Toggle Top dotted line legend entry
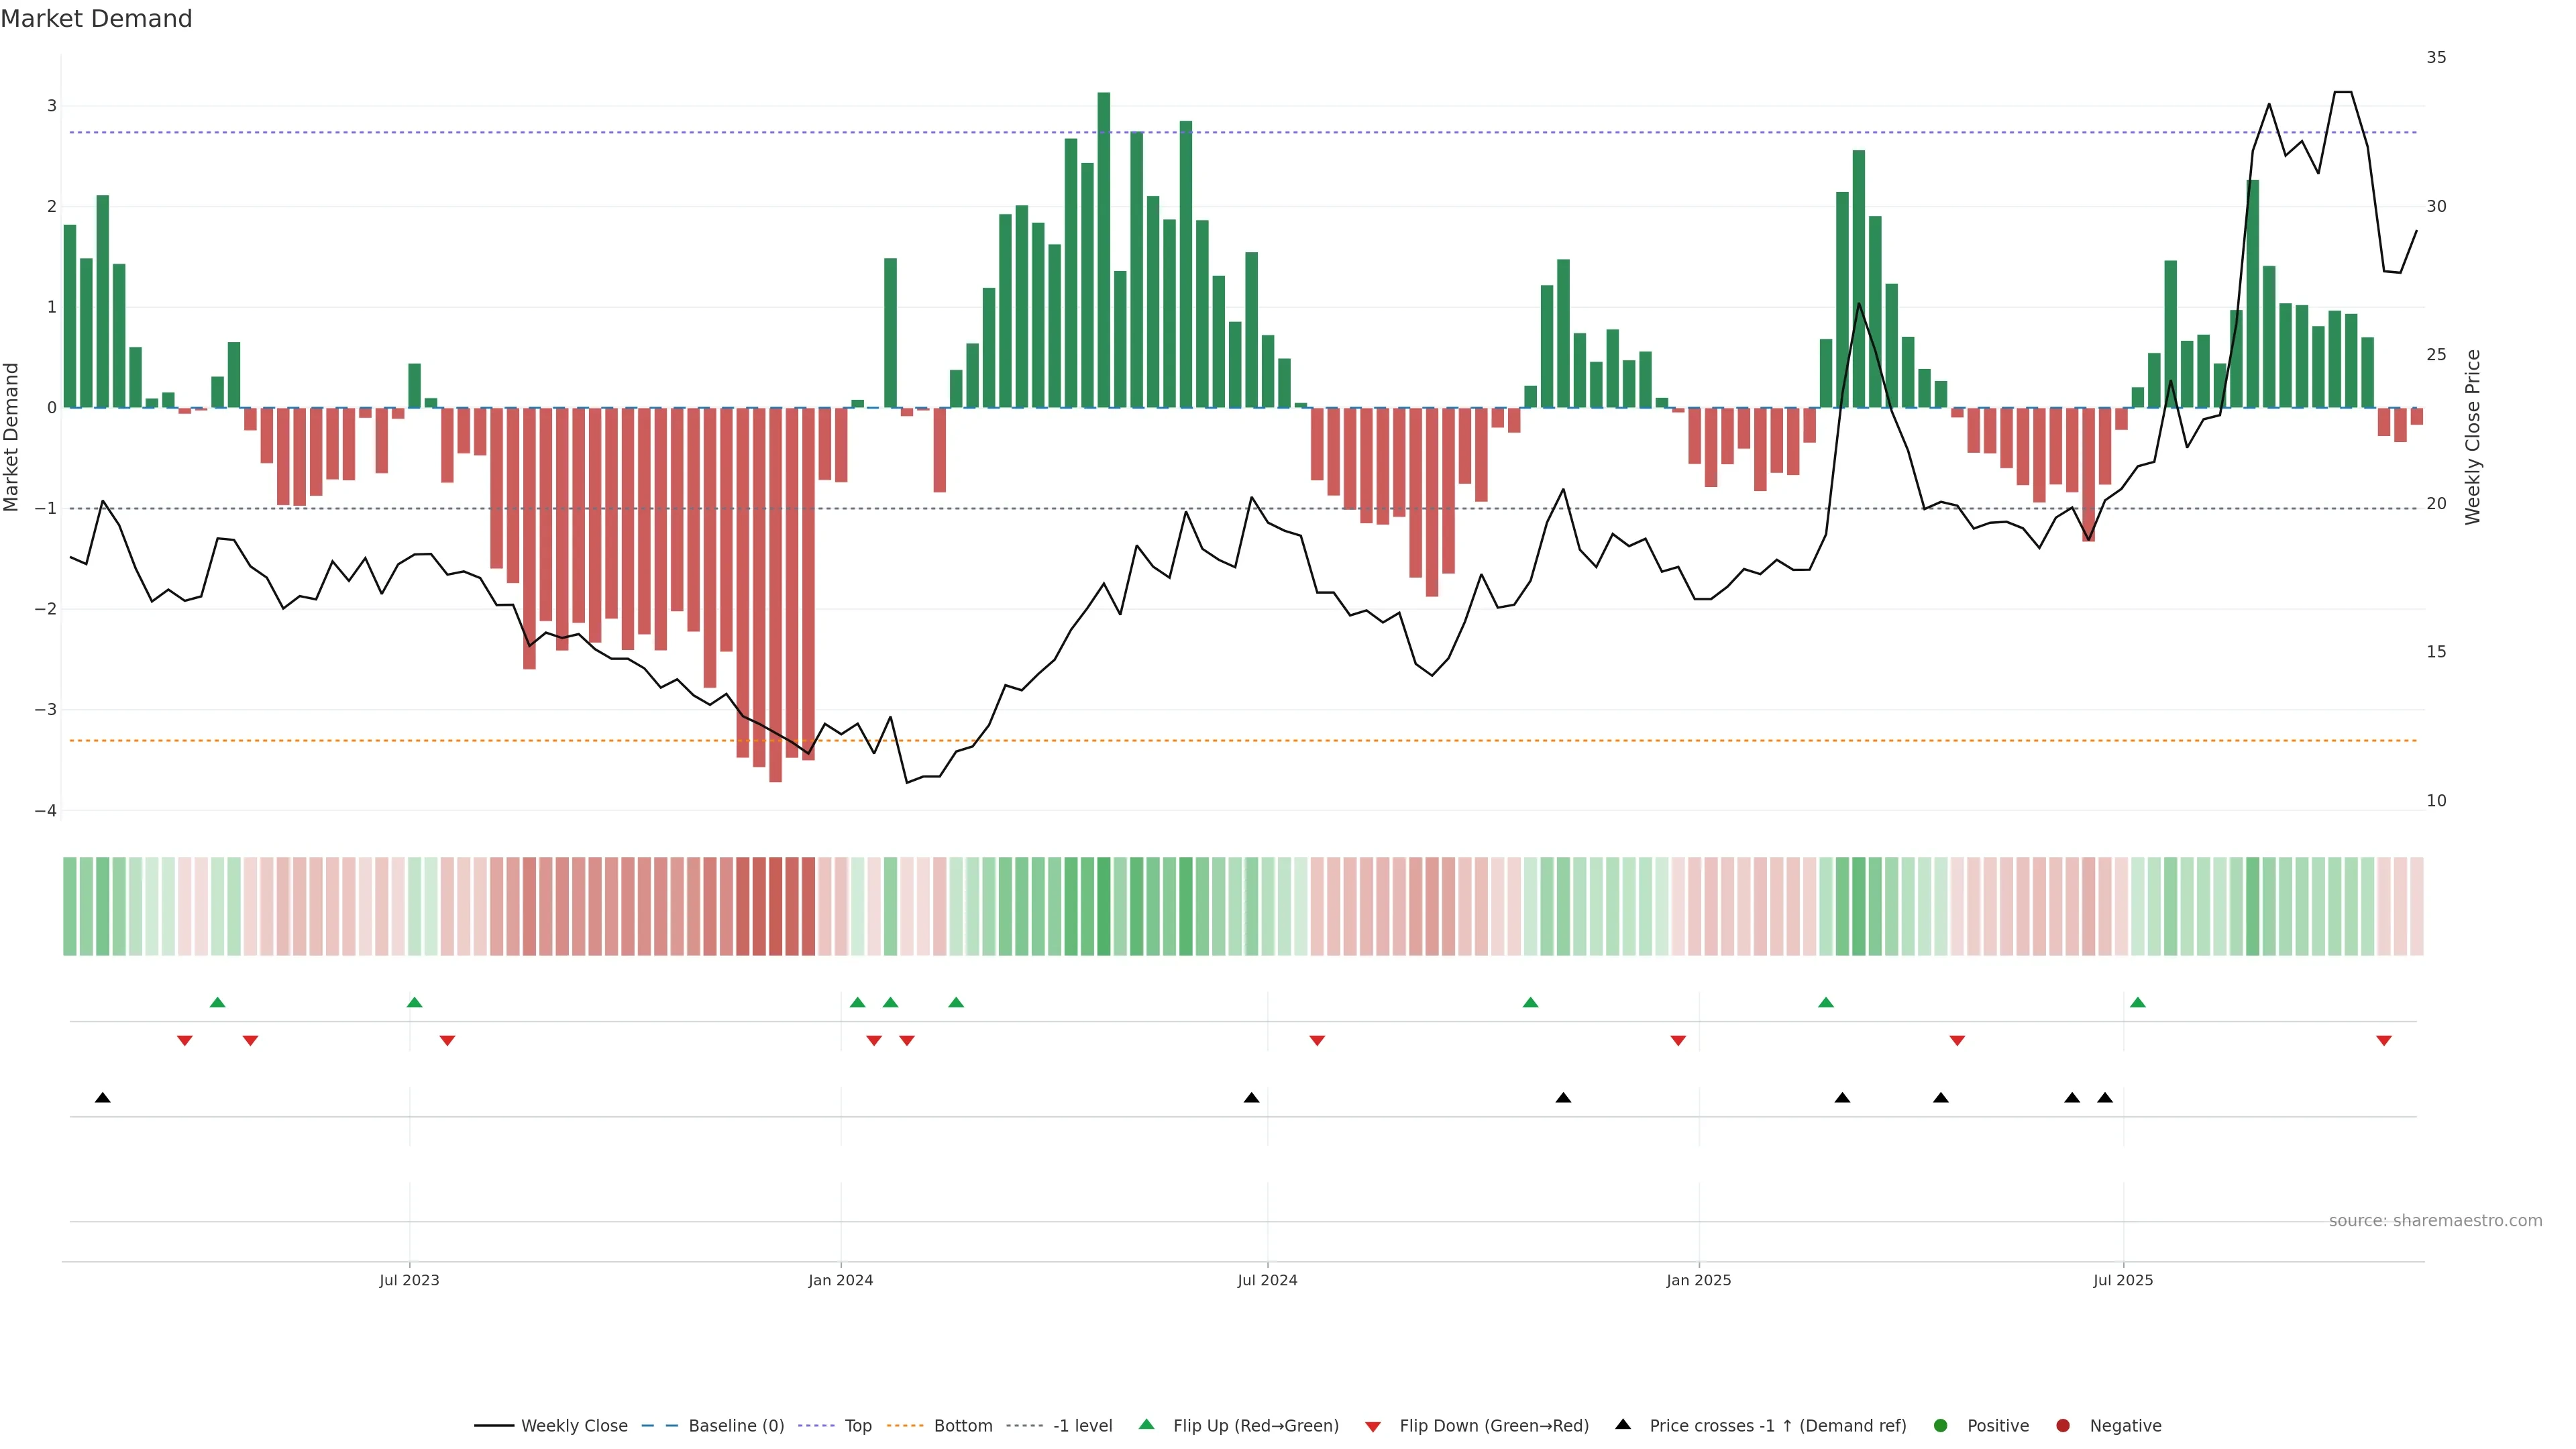The width and height of the screenshot is (2576, 1449). (x=857, y=1426)
